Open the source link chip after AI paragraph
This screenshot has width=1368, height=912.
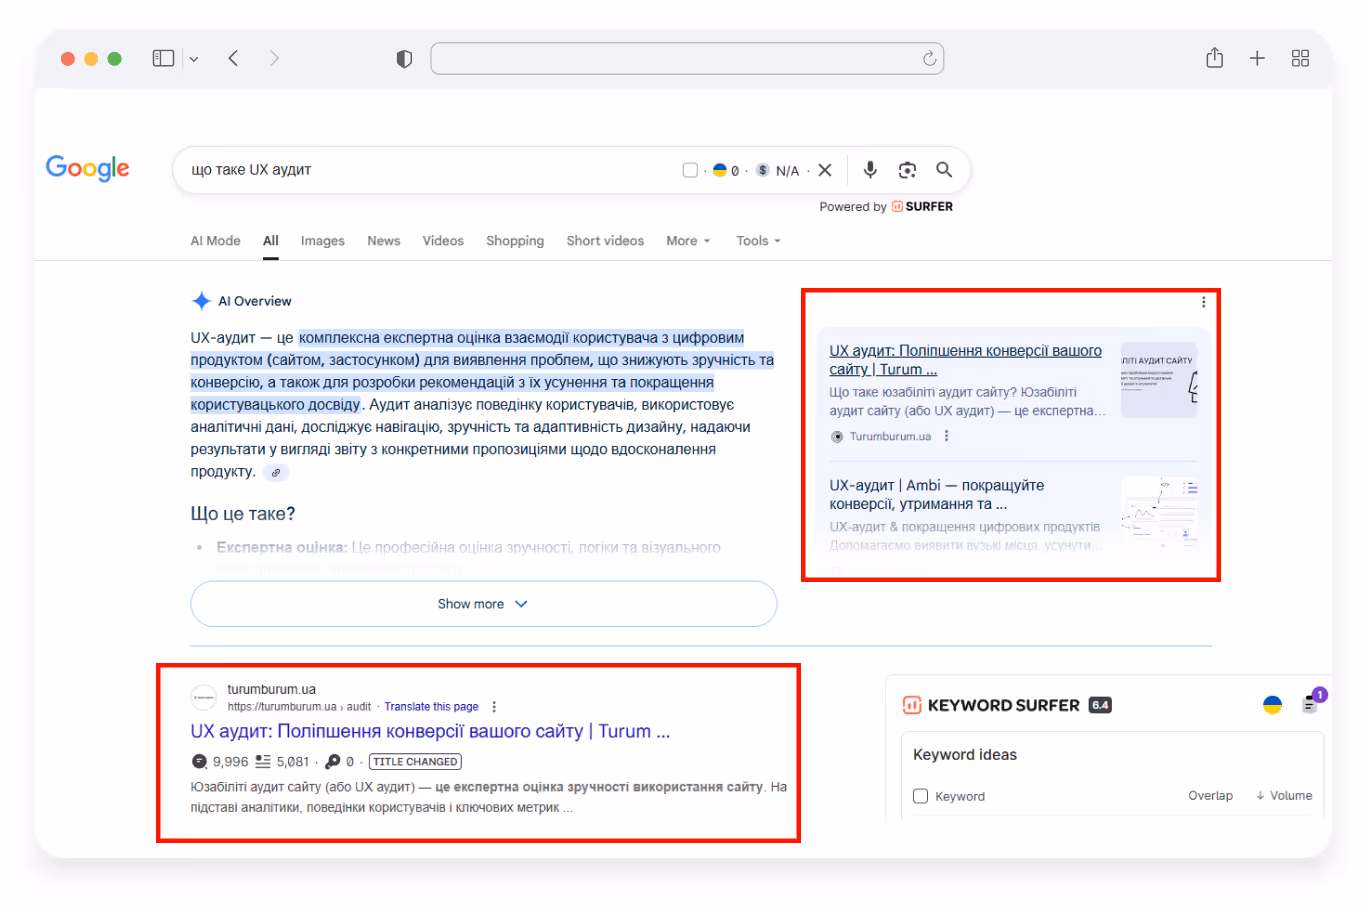[276, 473]
